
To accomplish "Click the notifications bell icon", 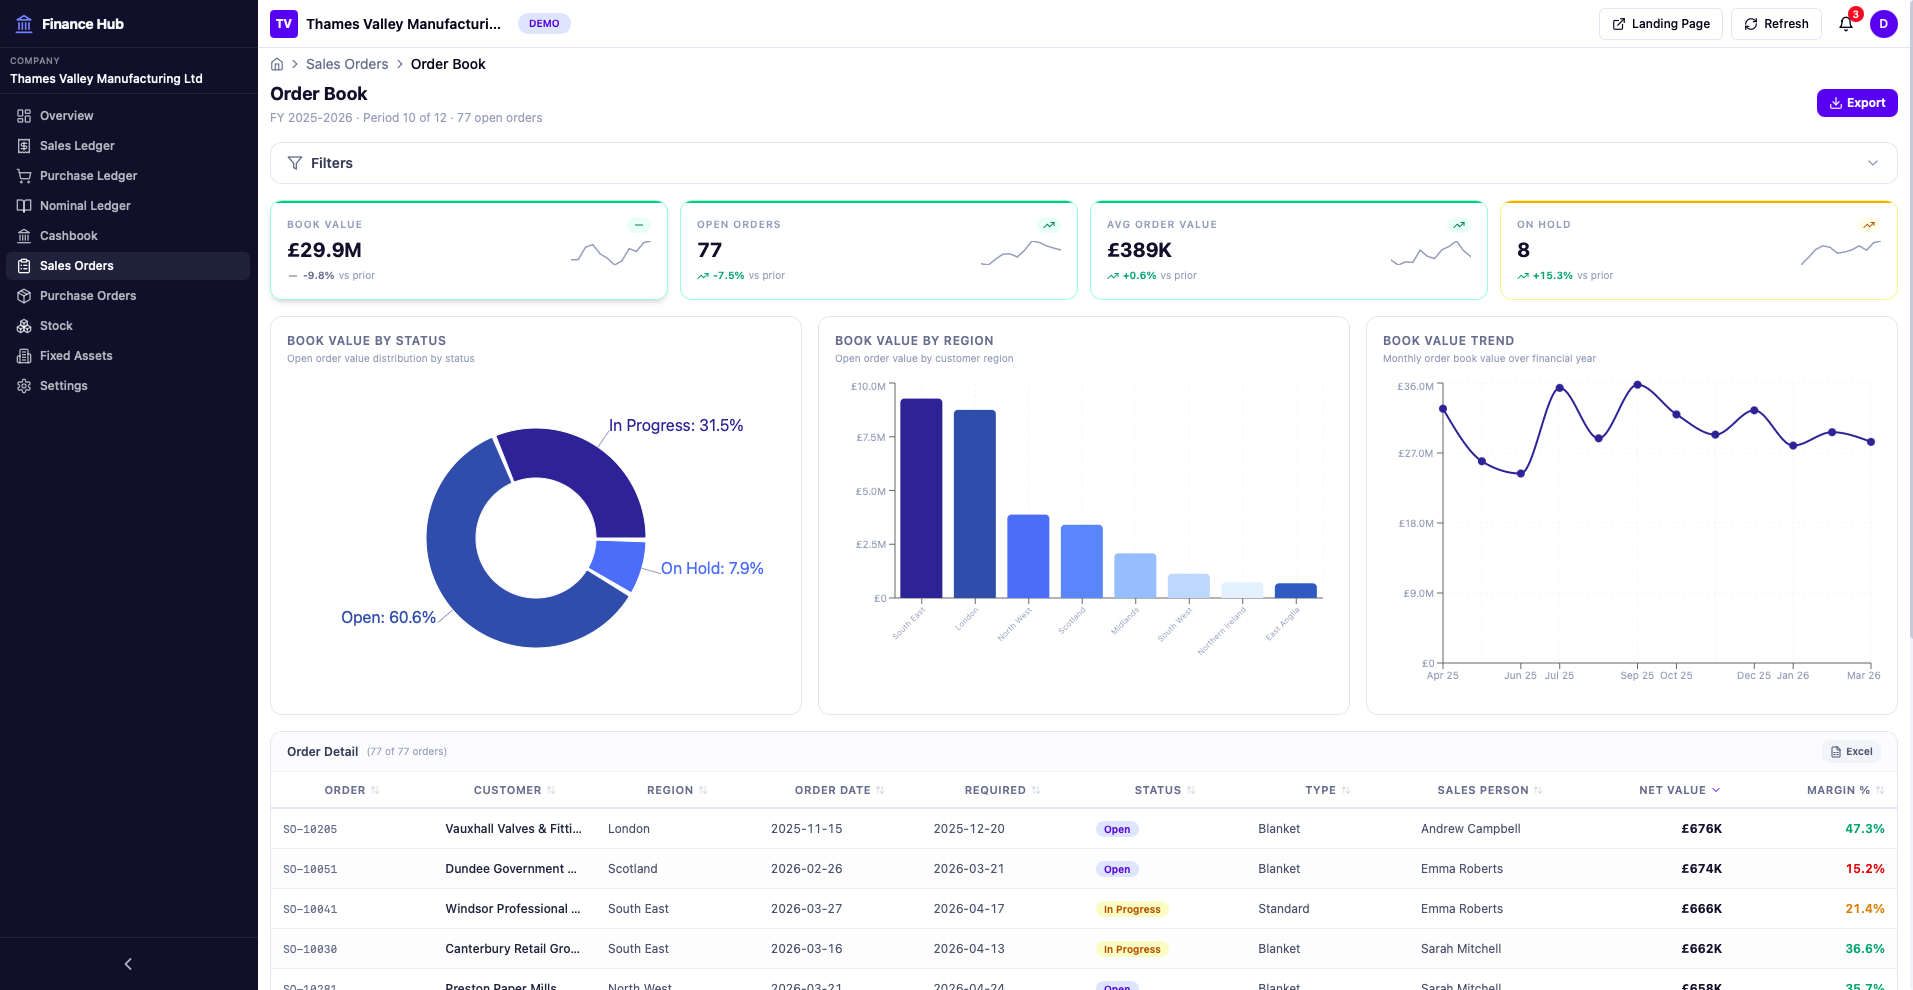I will pos(1846,24).
